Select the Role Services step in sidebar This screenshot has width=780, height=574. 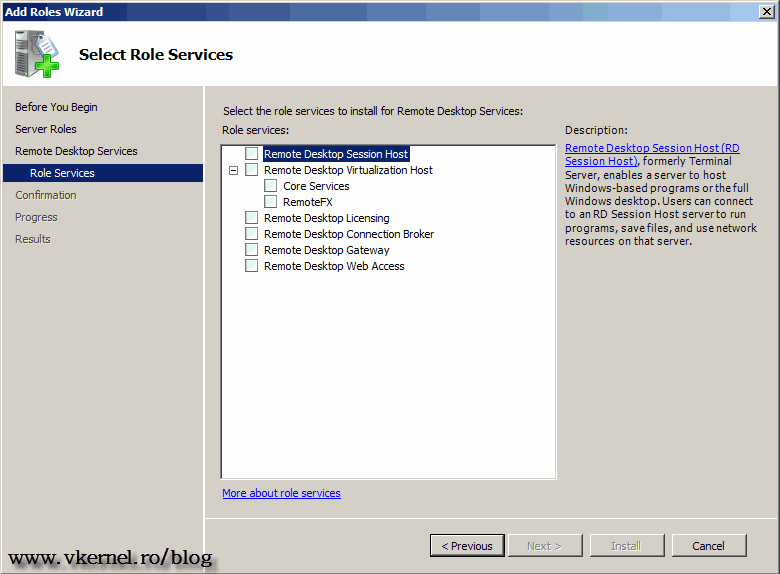62,173
